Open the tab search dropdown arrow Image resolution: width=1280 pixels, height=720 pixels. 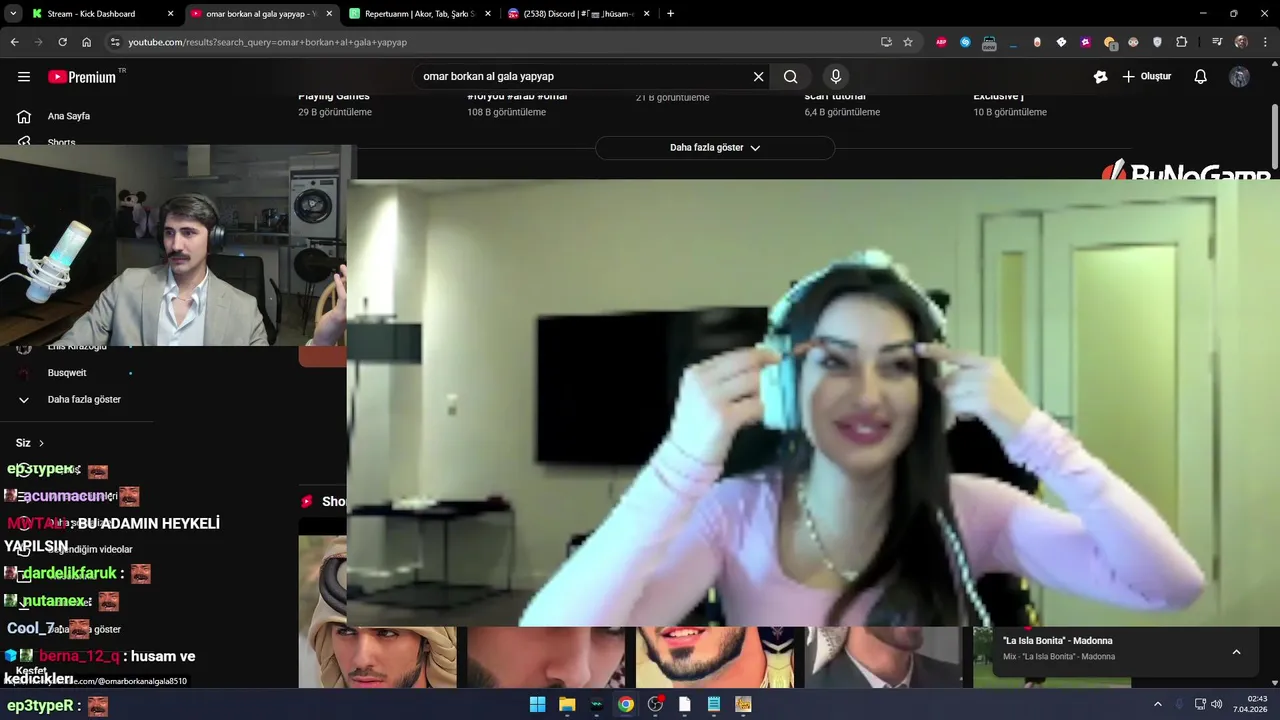13,14
